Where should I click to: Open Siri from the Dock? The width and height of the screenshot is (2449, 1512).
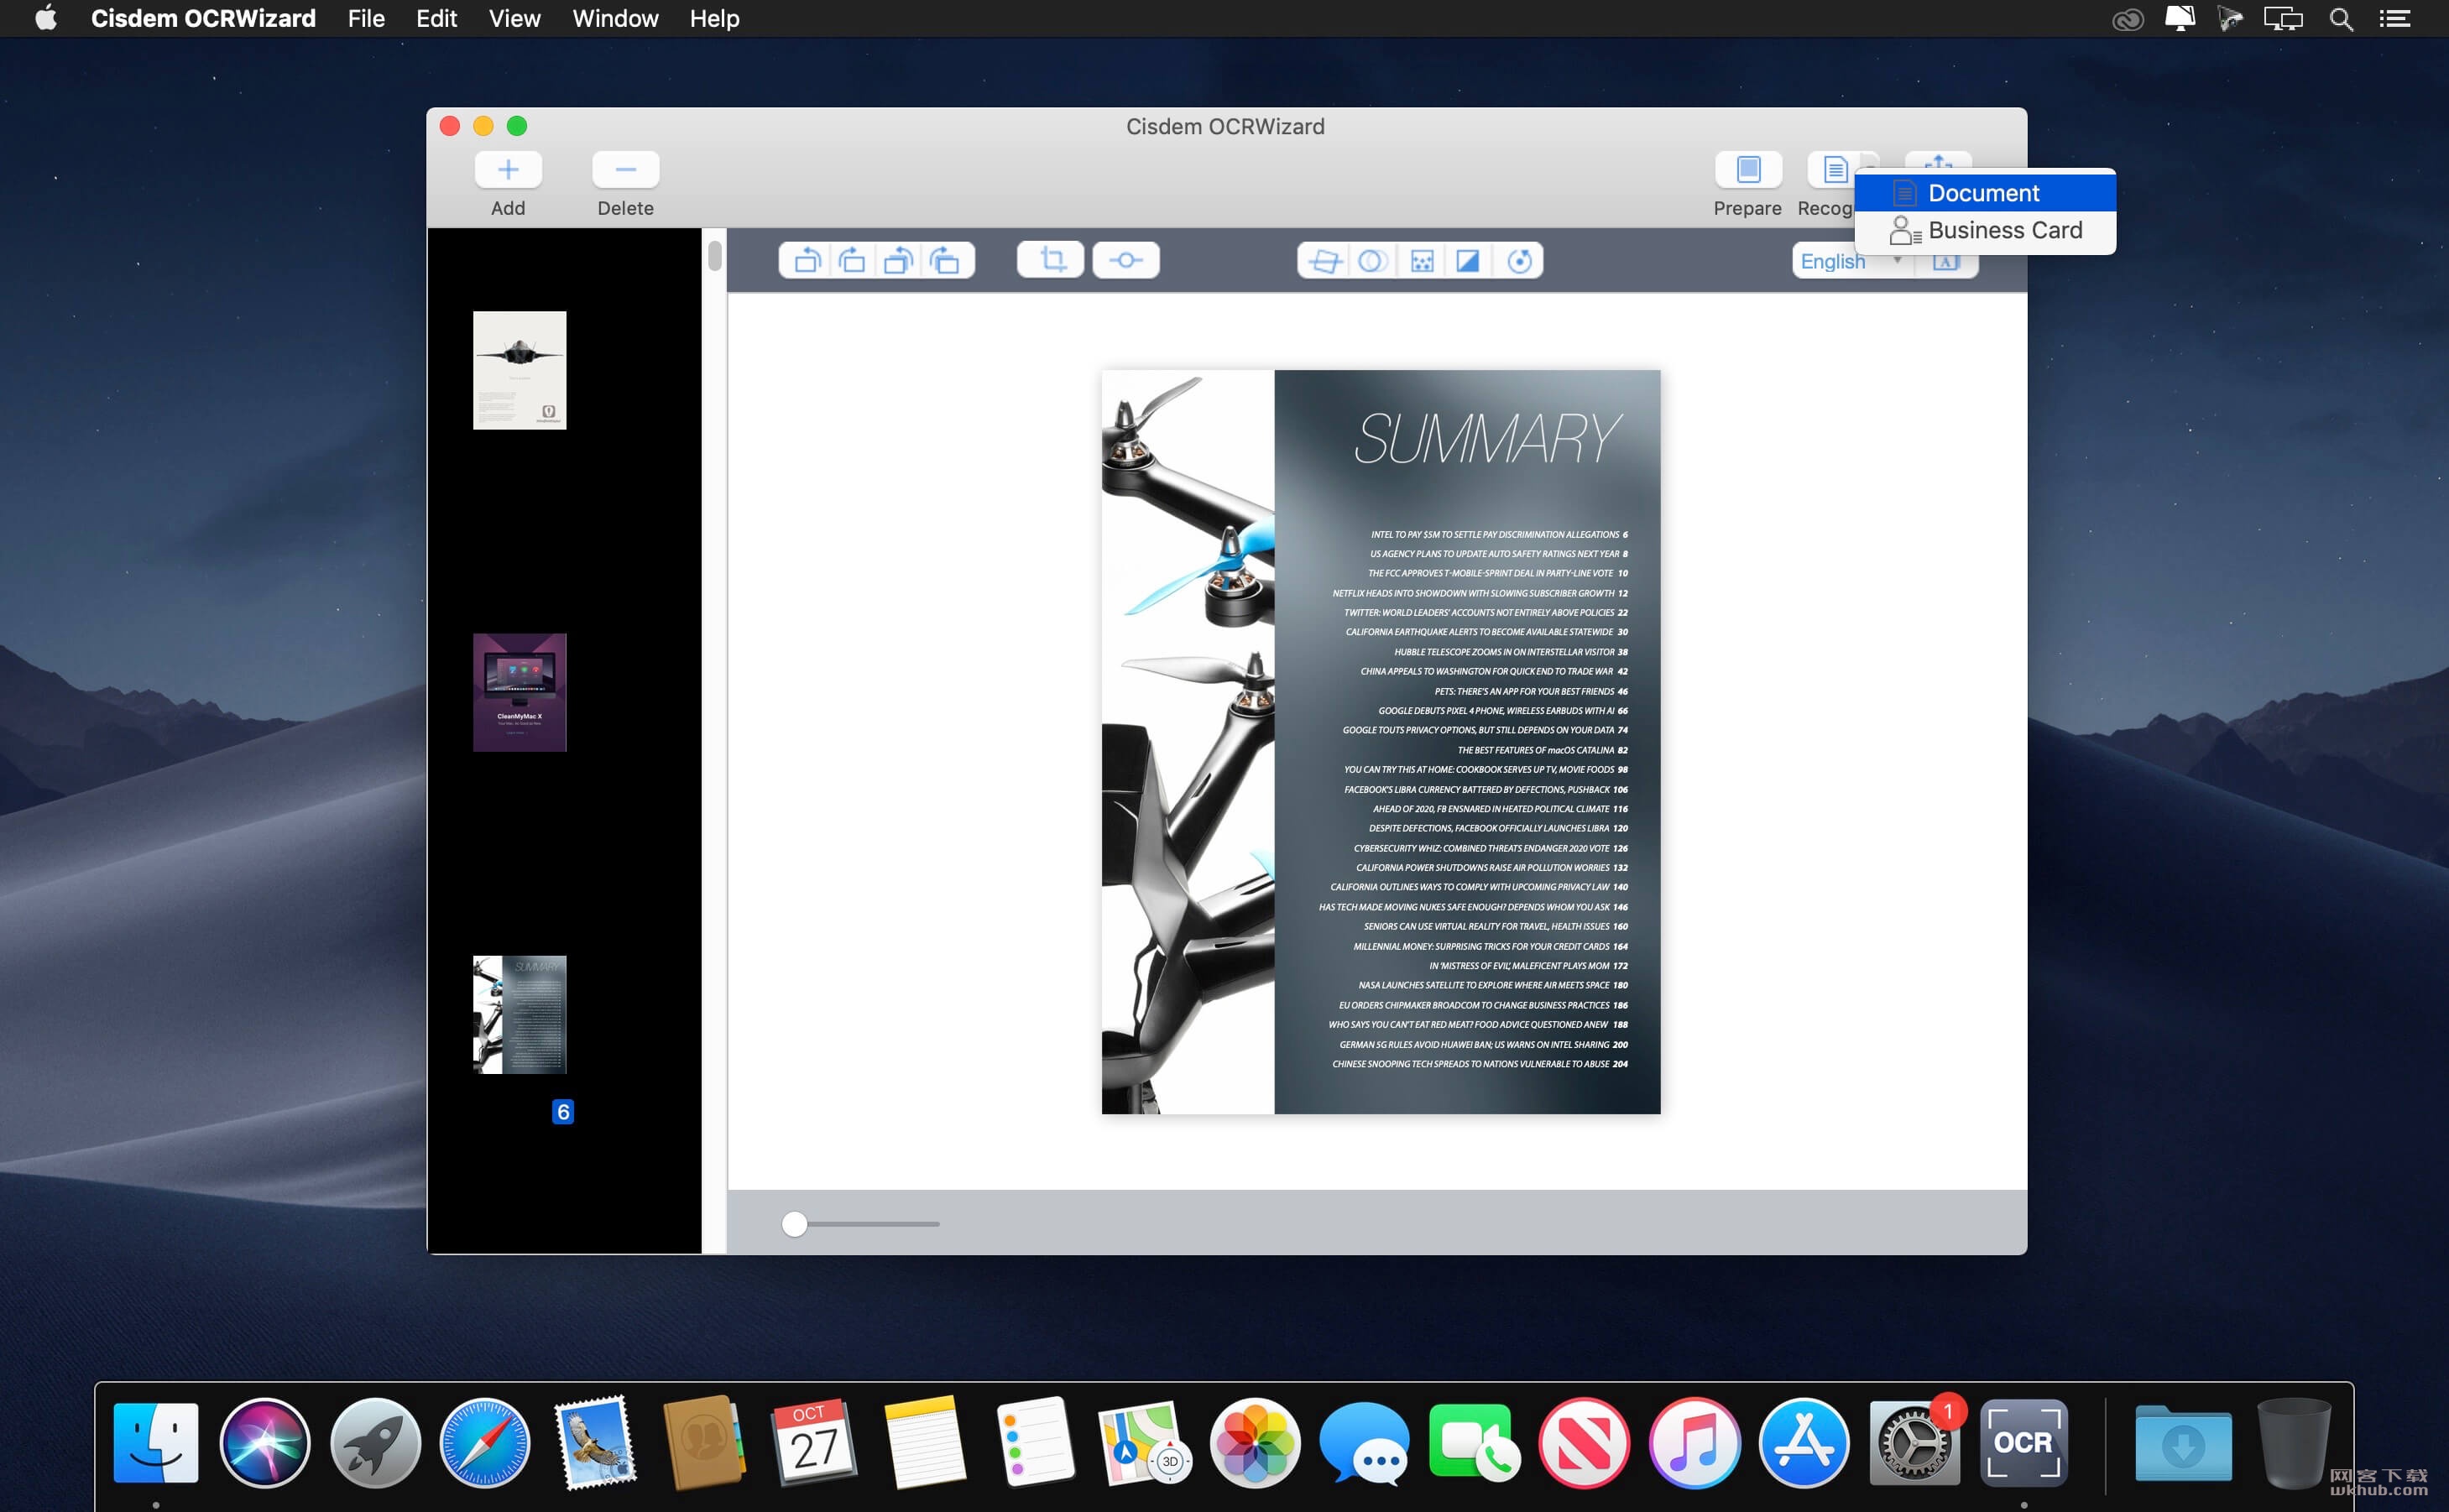pyautogui.click(x=265, y=1442)
